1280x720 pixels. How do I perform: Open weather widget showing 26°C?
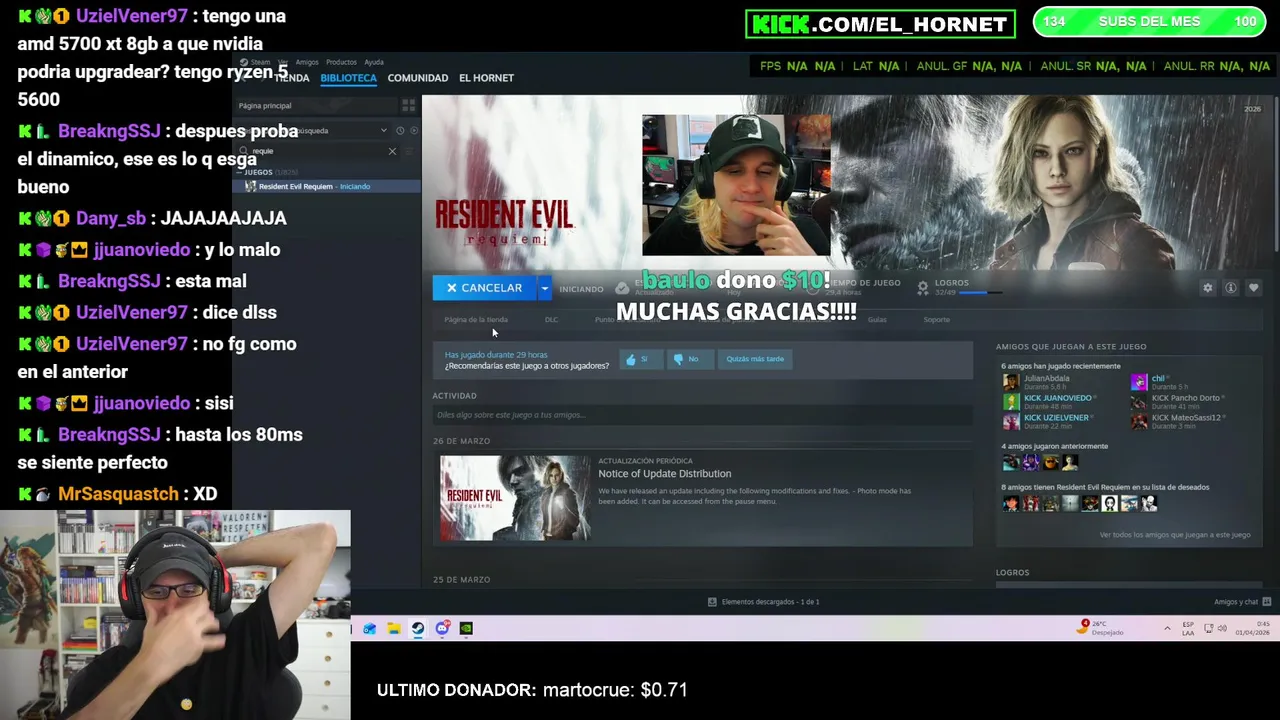(1101, 628)
